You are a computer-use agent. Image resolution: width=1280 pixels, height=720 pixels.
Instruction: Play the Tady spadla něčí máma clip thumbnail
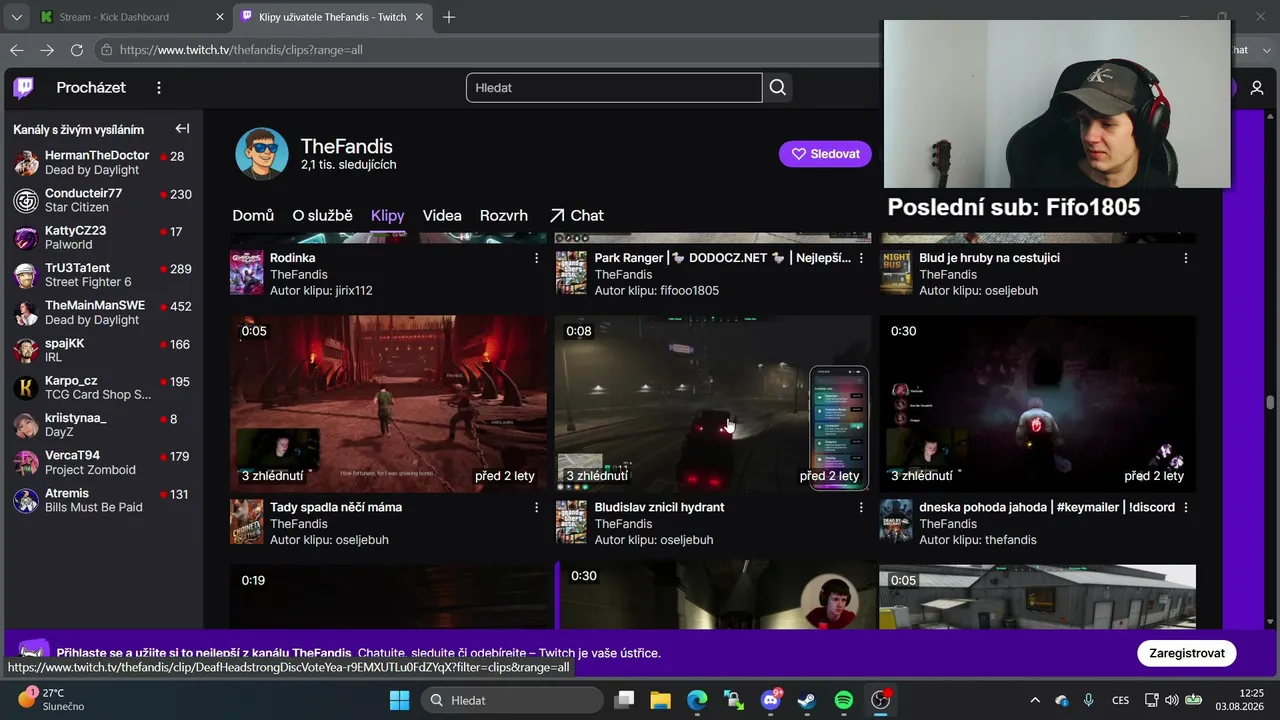389,403
